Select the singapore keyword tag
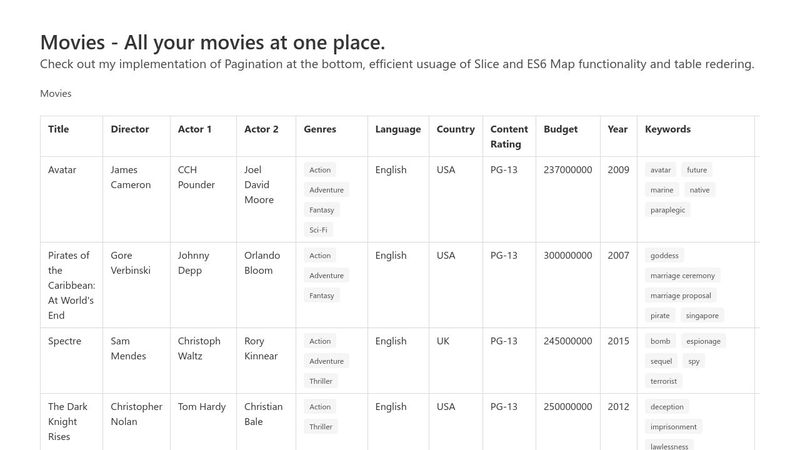This screenshot has height=450, width=800. coord(701,315)
